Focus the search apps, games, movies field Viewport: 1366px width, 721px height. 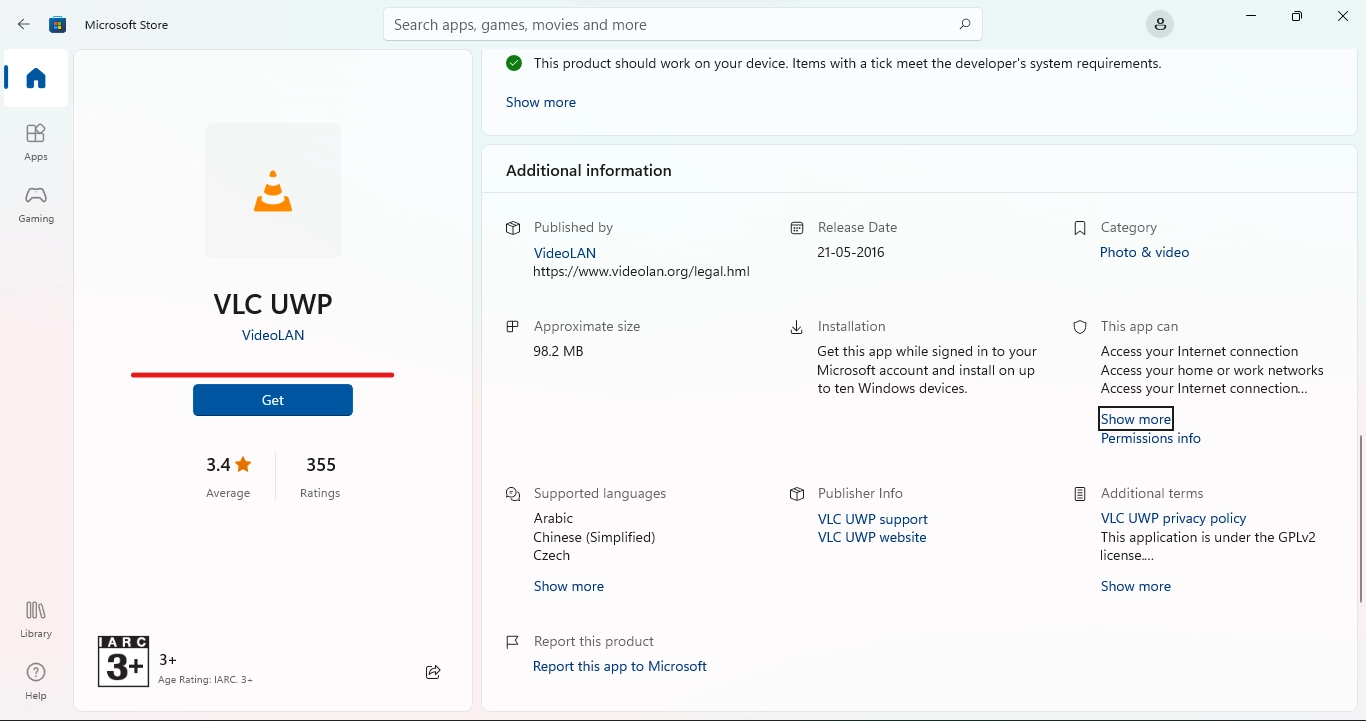pyautogui.click(x=683, y=24)
